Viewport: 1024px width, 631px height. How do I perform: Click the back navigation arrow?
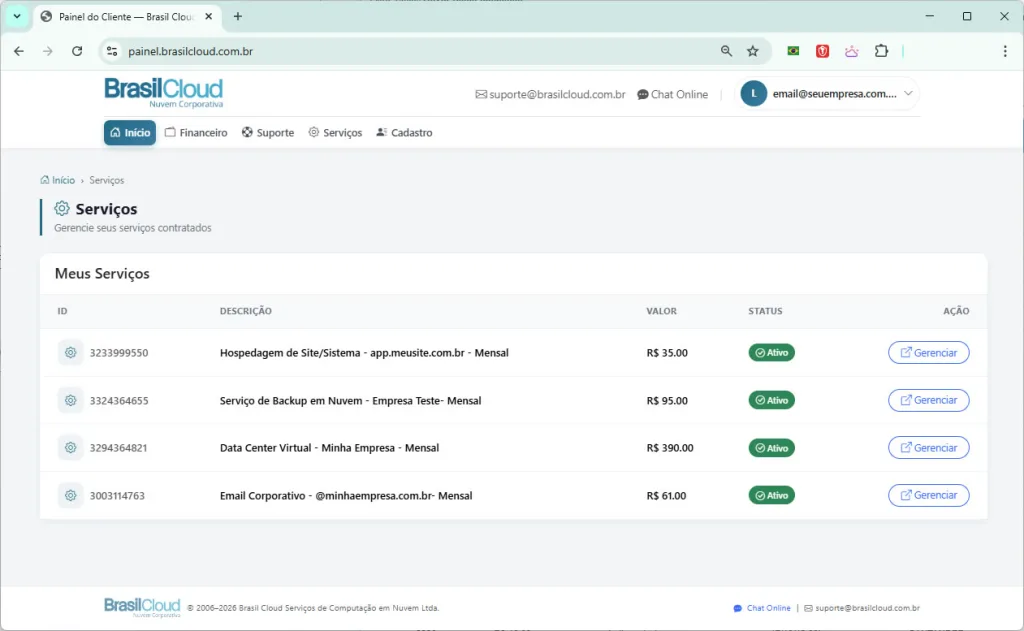[x=19, y=50]
